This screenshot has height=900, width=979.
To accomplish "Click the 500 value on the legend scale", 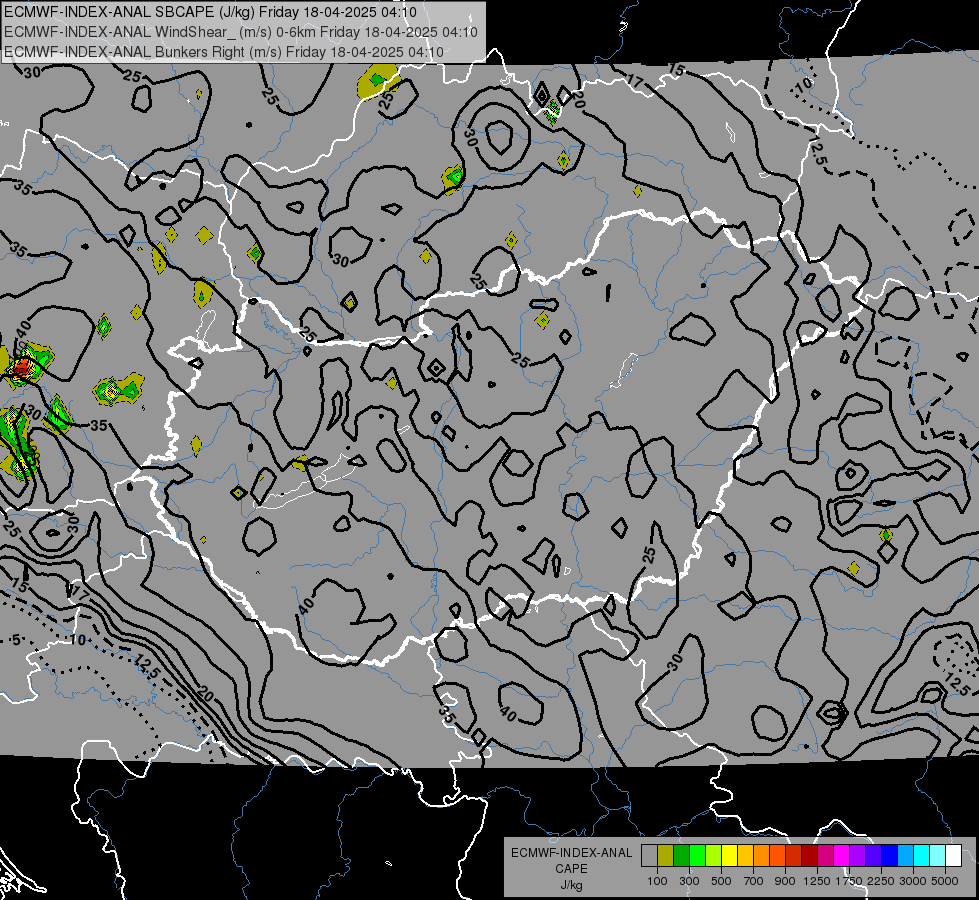I will 721,881.
